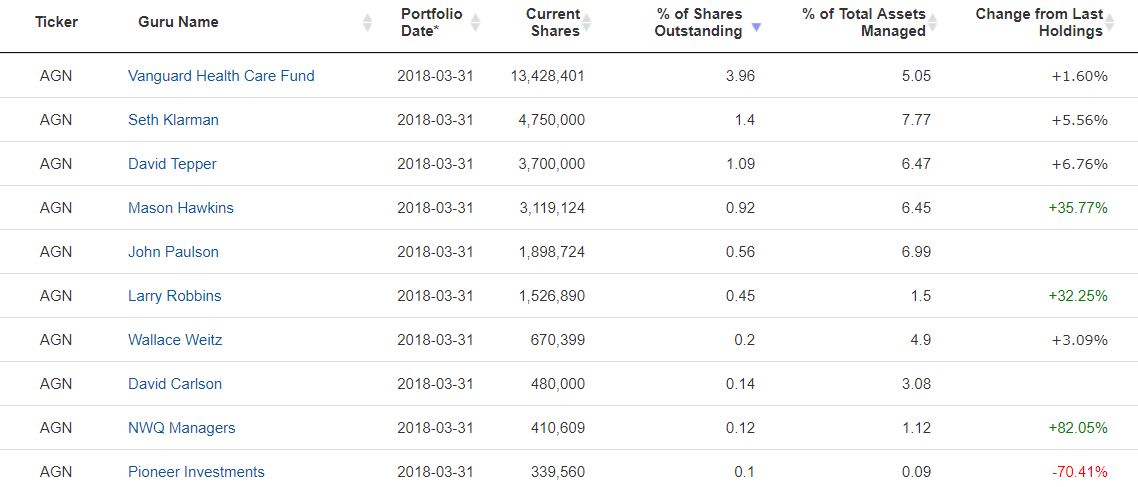The image size is (1138, 487).
Task: Select total assets value 7.77
Action: coord(916,120)
